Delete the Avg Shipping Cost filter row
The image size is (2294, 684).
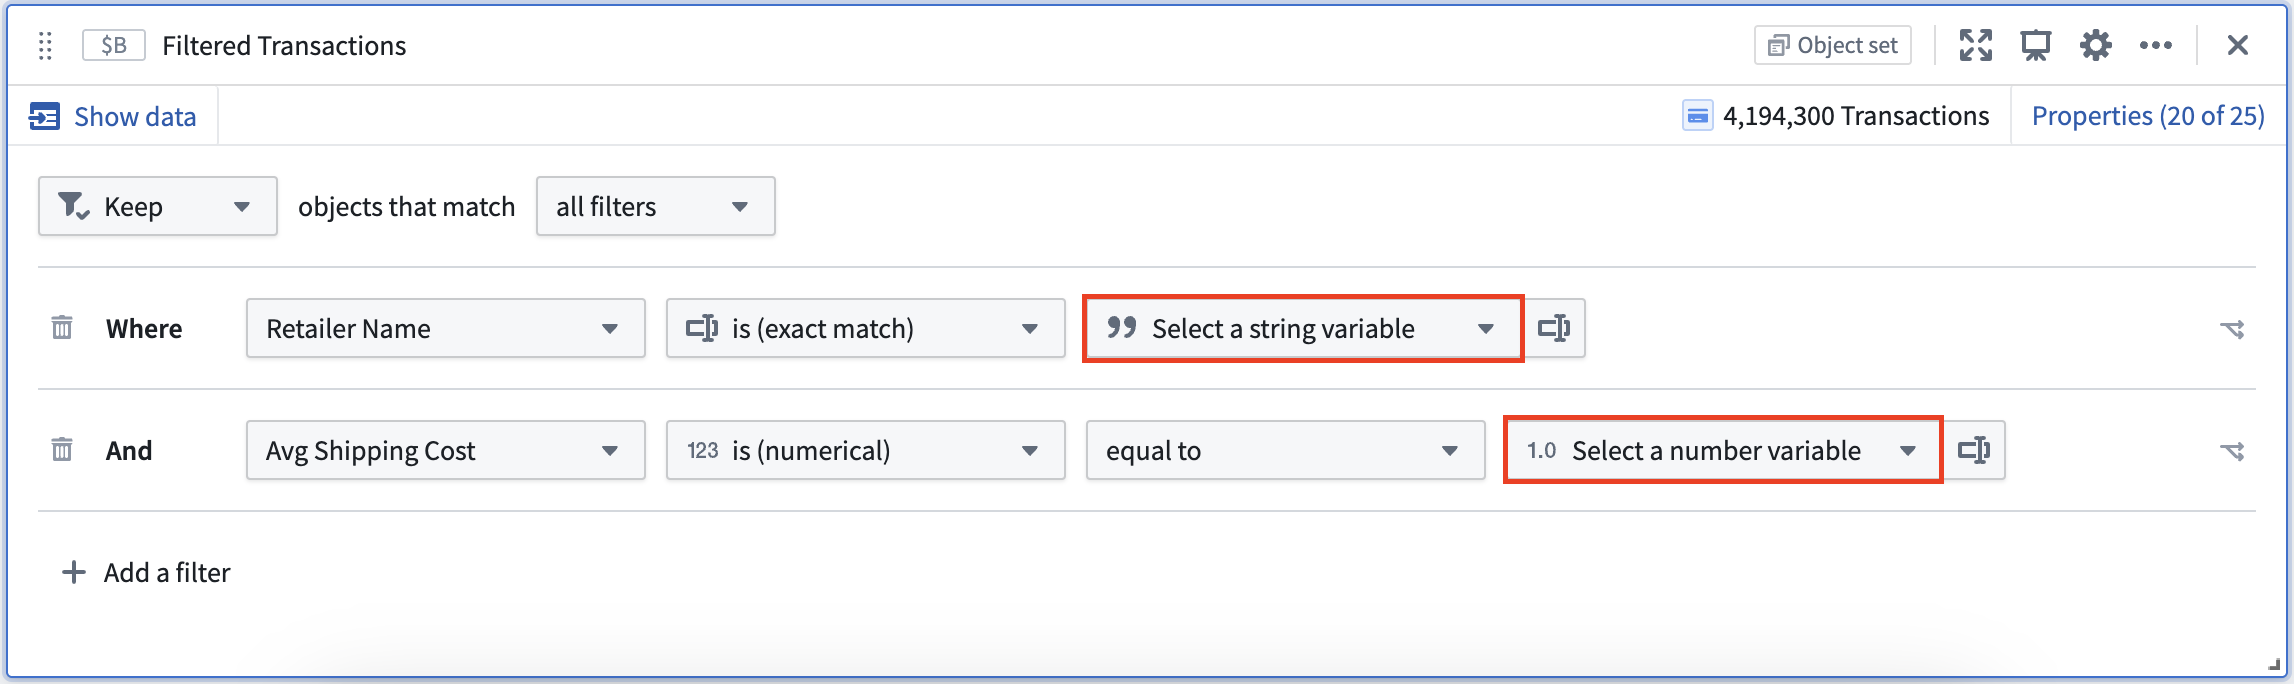pos(62,450)
